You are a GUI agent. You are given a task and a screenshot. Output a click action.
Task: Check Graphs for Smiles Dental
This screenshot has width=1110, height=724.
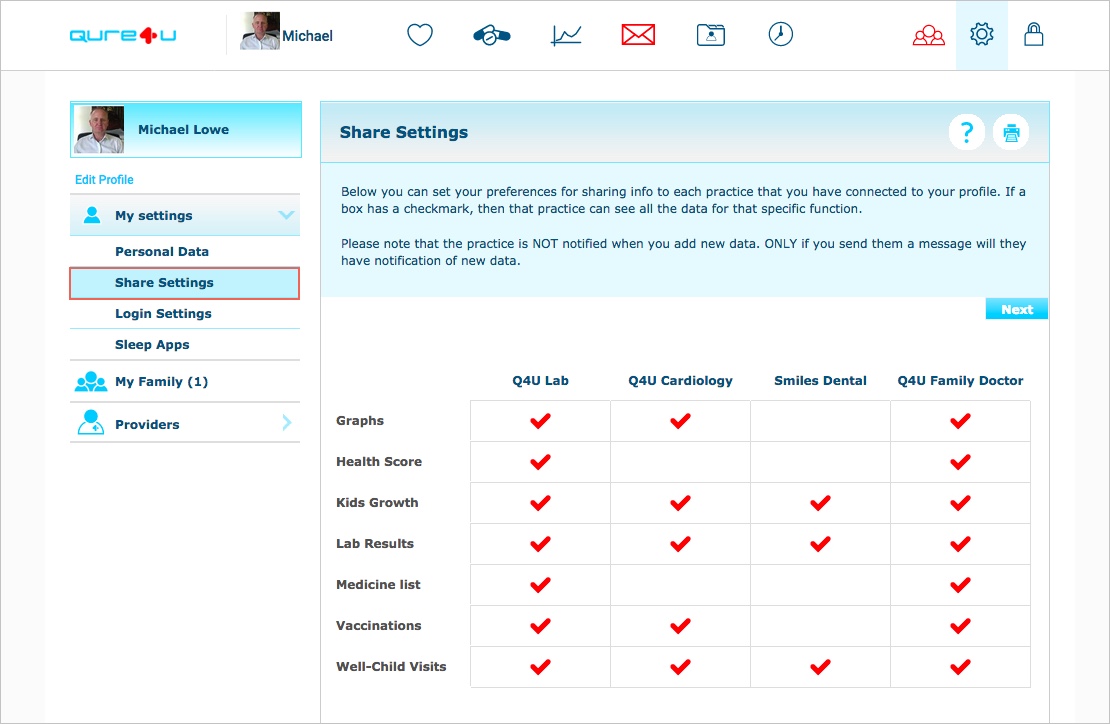820,421
